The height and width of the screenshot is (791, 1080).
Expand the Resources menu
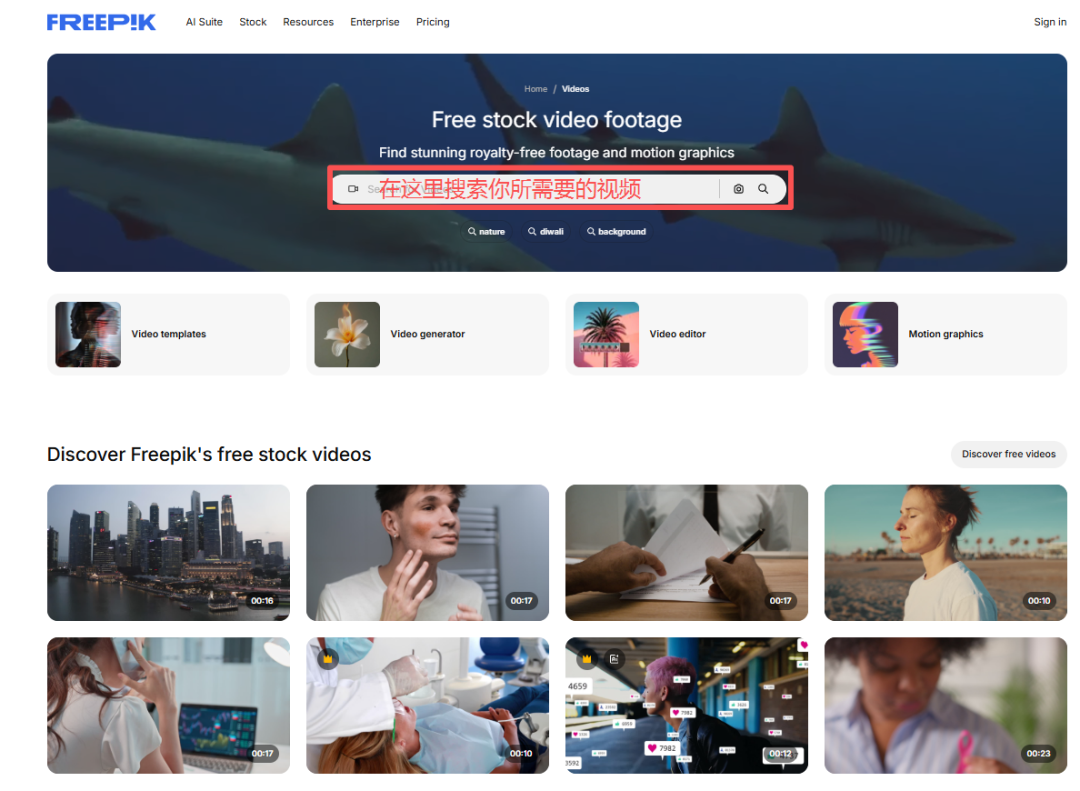click(308, 22)
